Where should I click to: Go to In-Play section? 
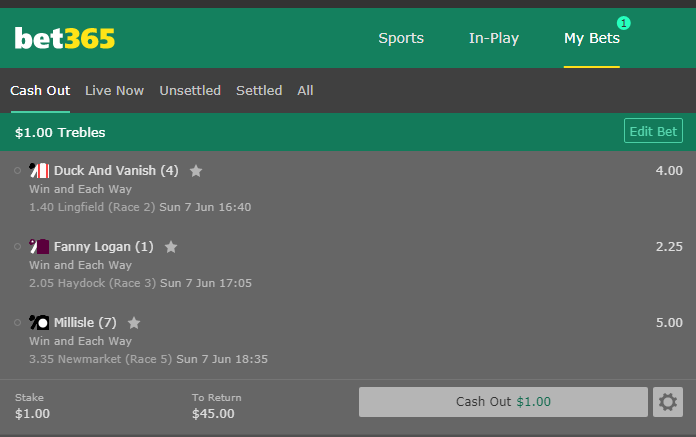point(494,39)
